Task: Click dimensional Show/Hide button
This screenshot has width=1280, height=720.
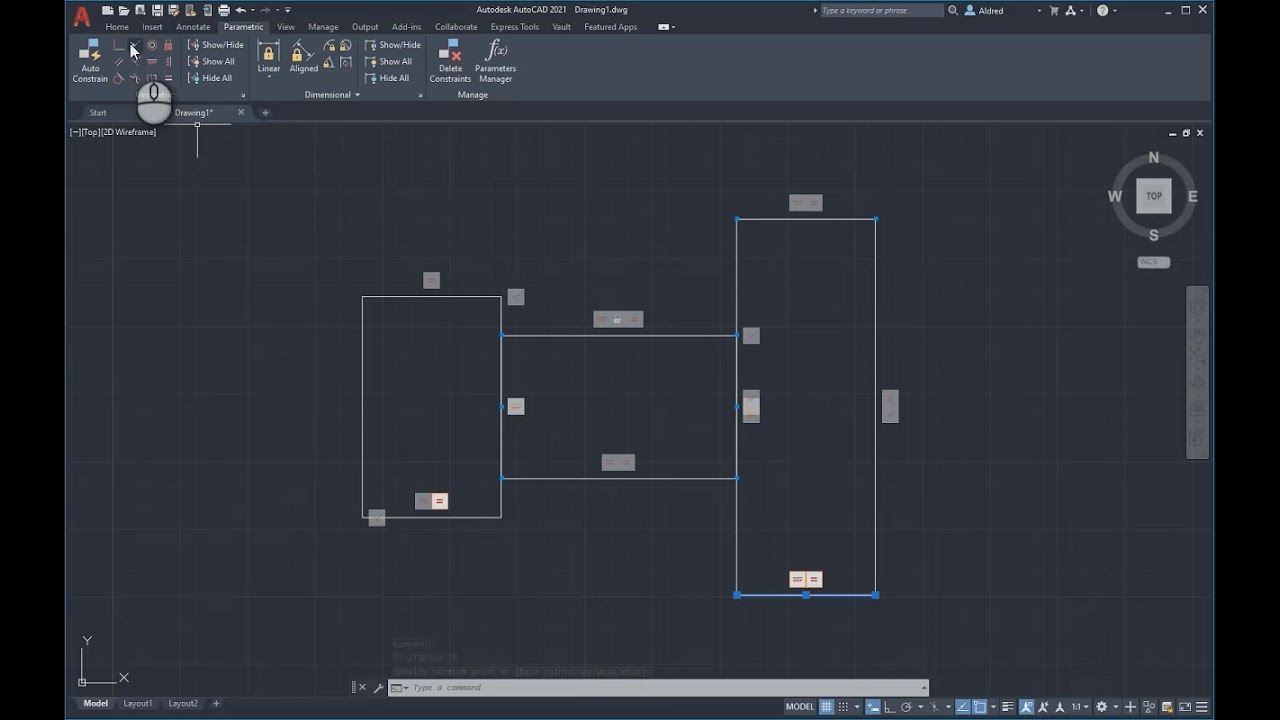Action: point(392,45)
